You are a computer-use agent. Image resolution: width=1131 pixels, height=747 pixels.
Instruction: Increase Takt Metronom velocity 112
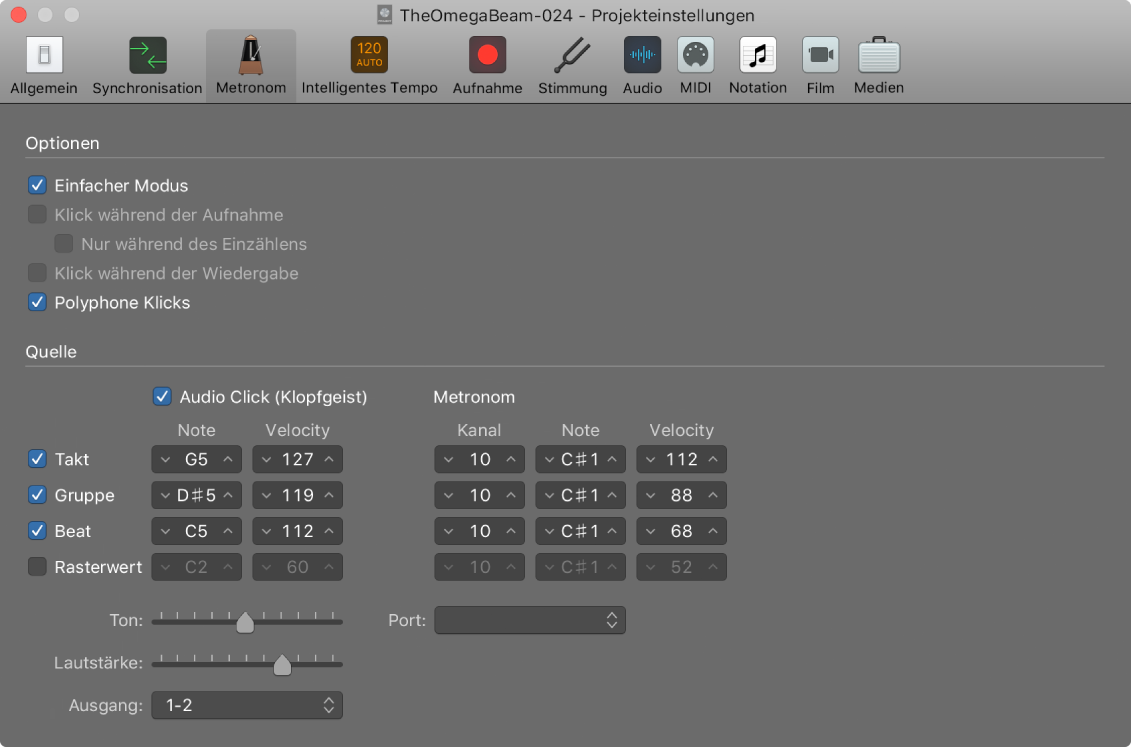713,459
